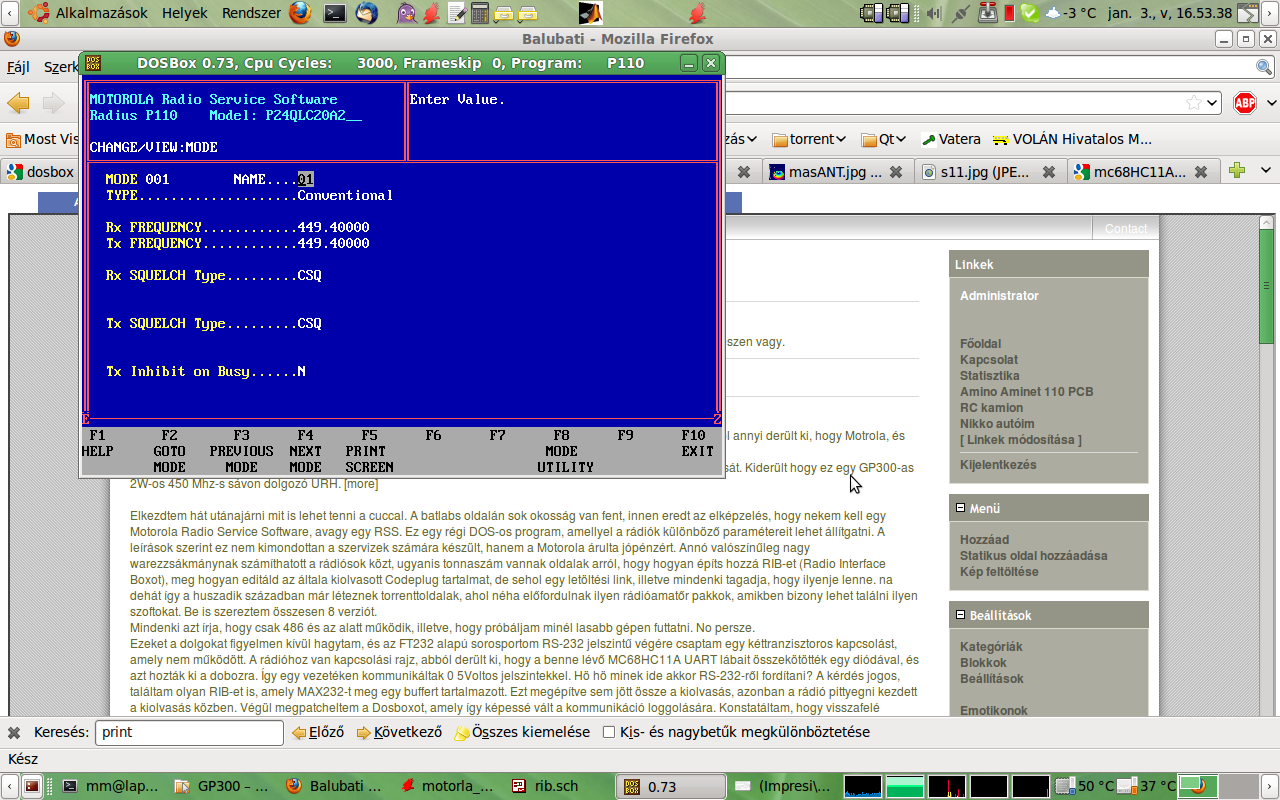Viewport: 1280px width, 800px height.
Task: Open the Vatera bookmark
Action: click(951, 139)
